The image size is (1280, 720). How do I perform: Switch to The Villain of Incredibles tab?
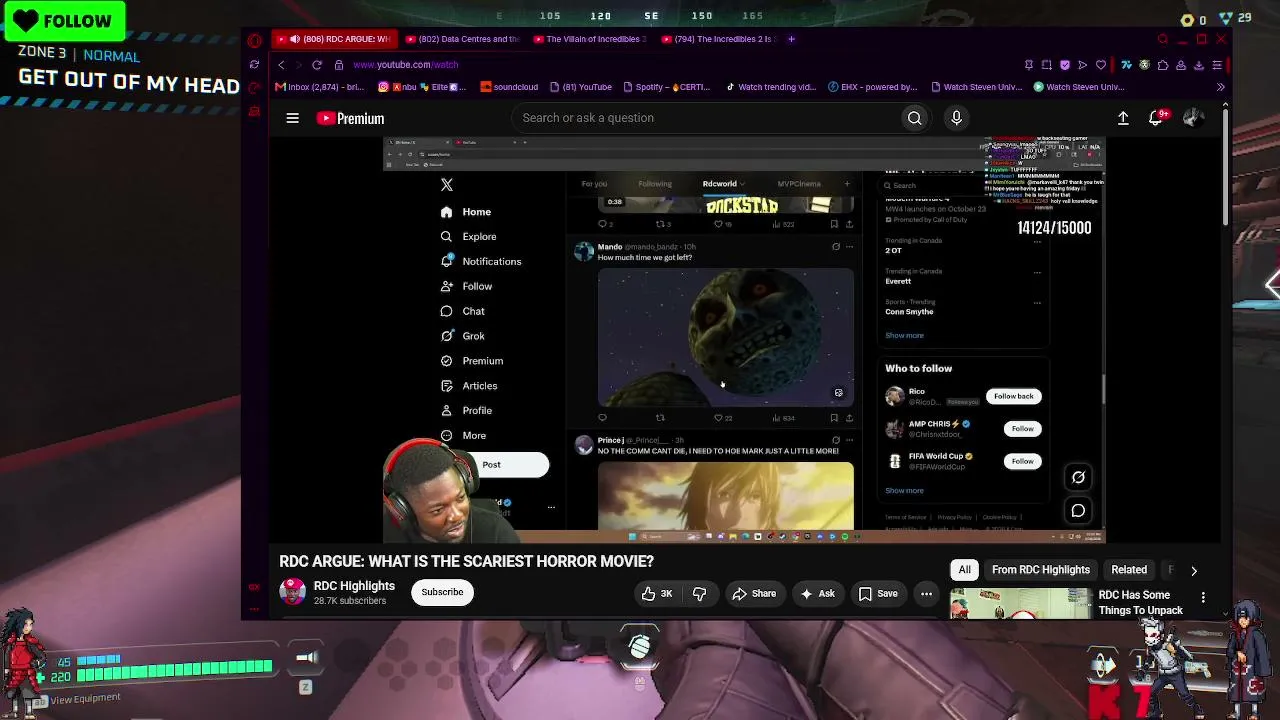[590, 39]
